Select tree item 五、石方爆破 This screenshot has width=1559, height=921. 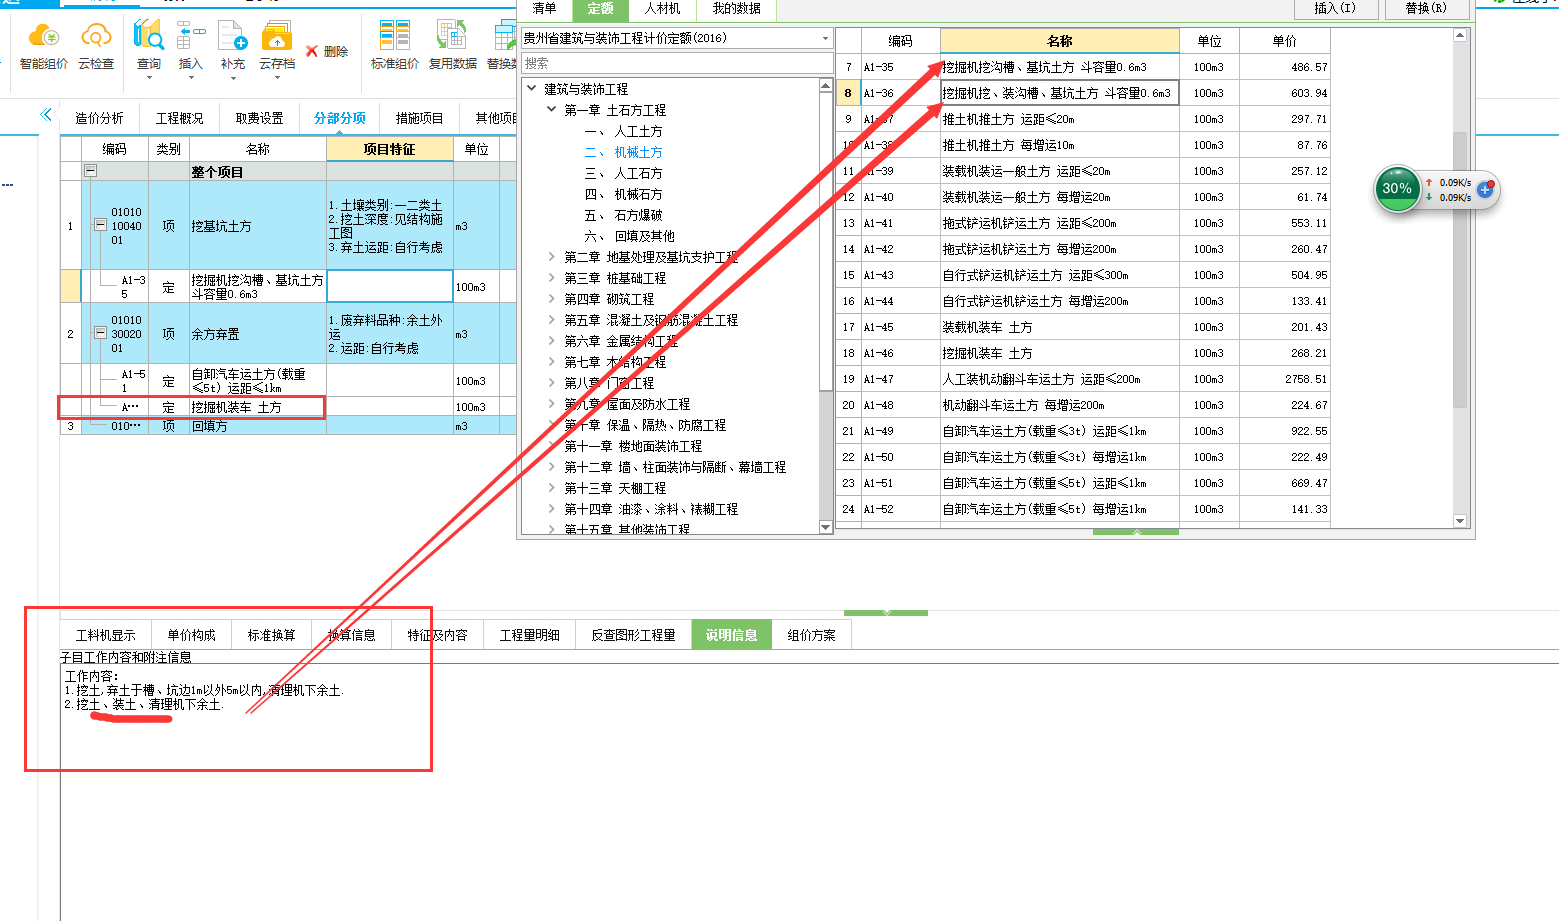[x=623, y=215]
